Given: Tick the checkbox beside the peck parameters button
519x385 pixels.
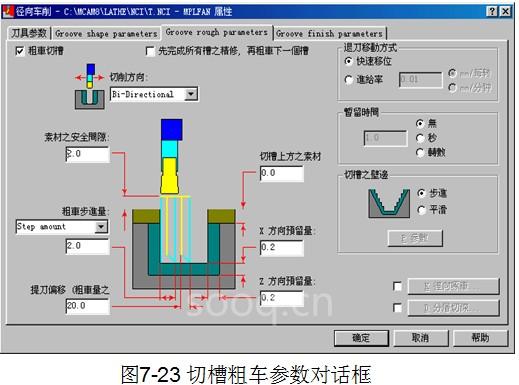Looking at the screenshot, I should pyautogui.click(x=397, y=286).
